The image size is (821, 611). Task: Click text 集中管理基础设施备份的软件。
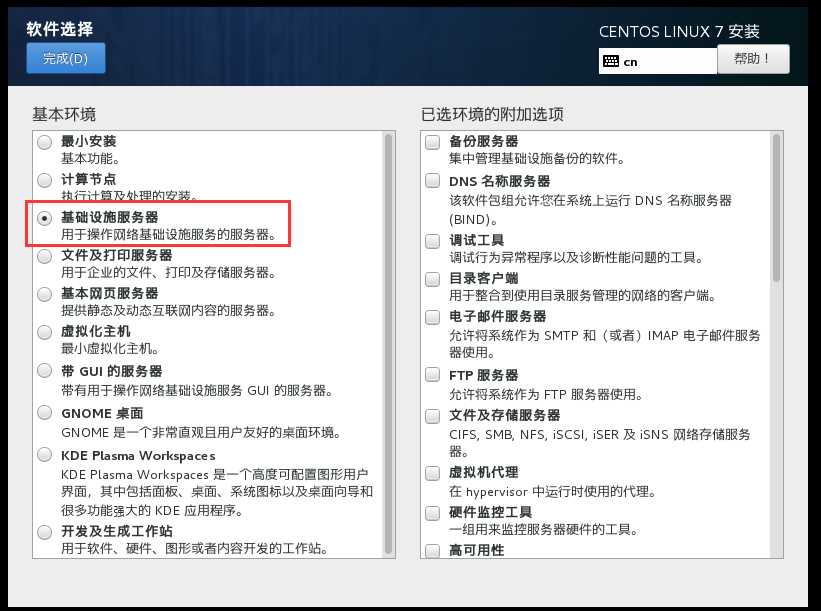tap(537, 159)
